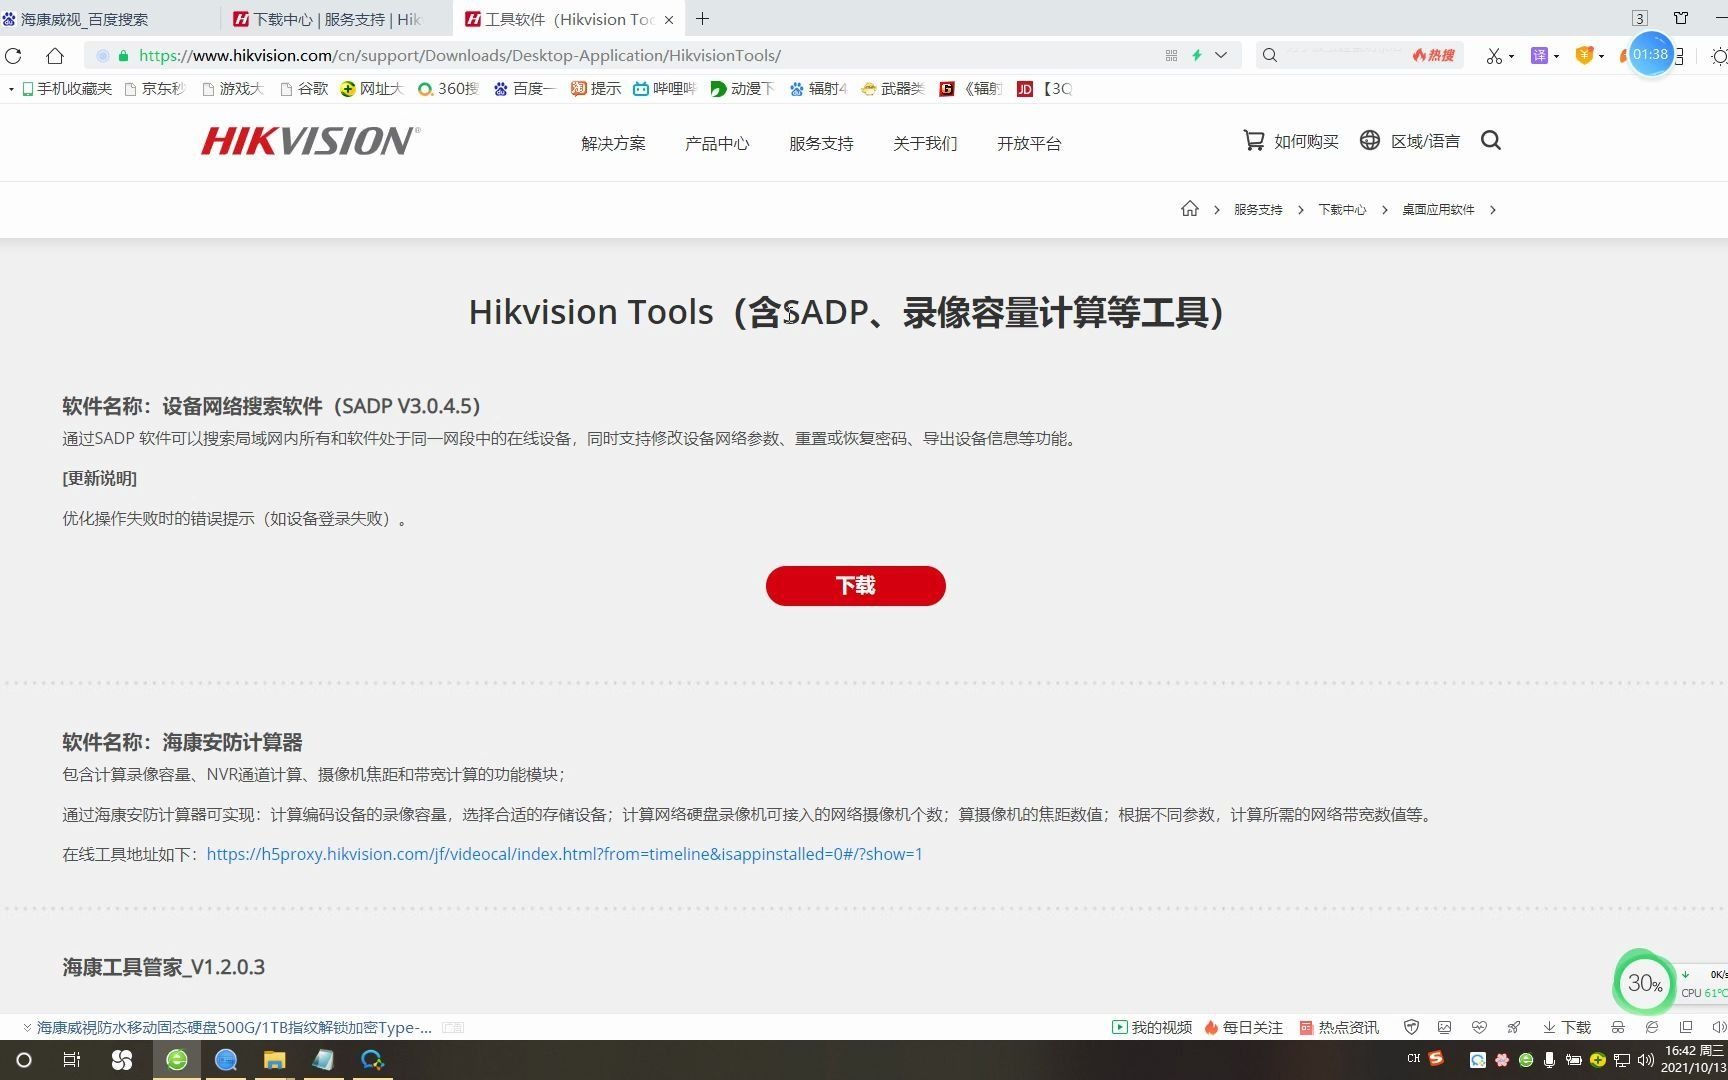Open the h5proxy.hikvision.com online tool link

pos(564,854)
